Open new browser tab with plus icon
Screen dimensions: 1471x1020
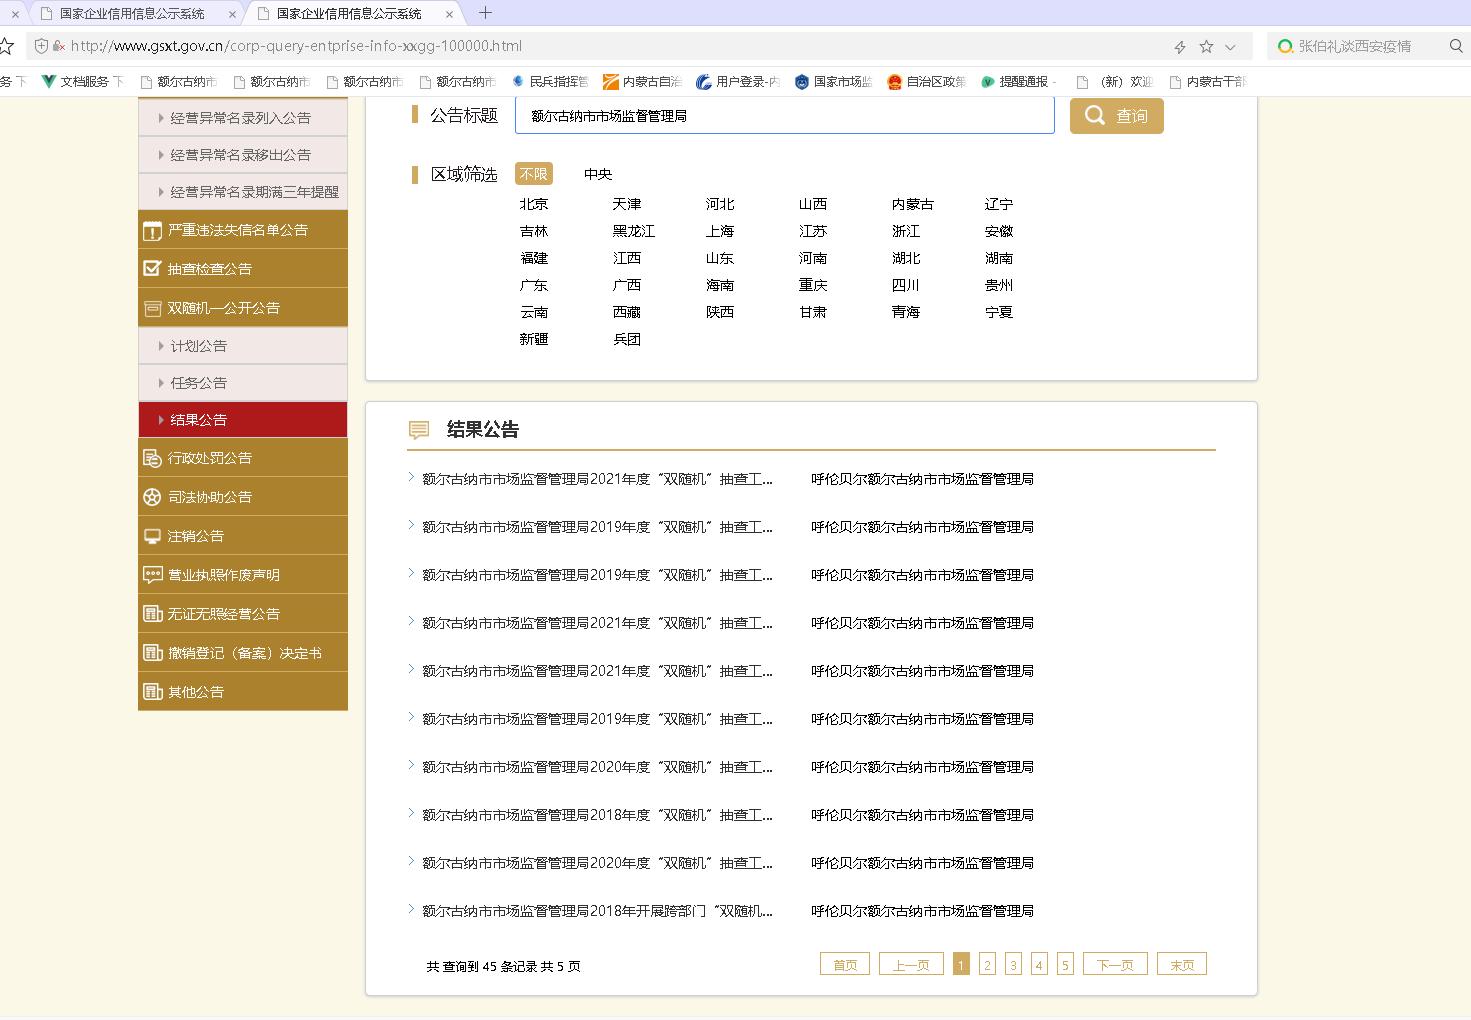pos(485,13)
